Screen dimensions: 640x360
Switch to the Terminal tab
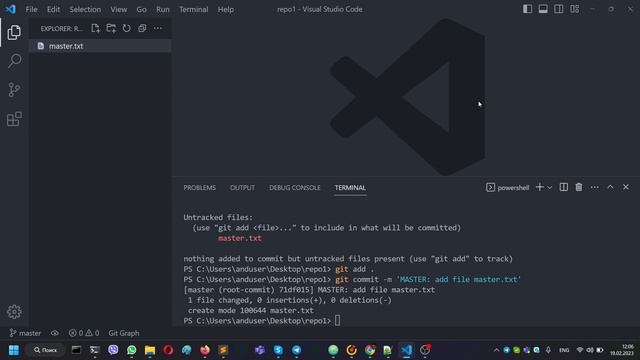pyautogui.click(x=350, y=188)
